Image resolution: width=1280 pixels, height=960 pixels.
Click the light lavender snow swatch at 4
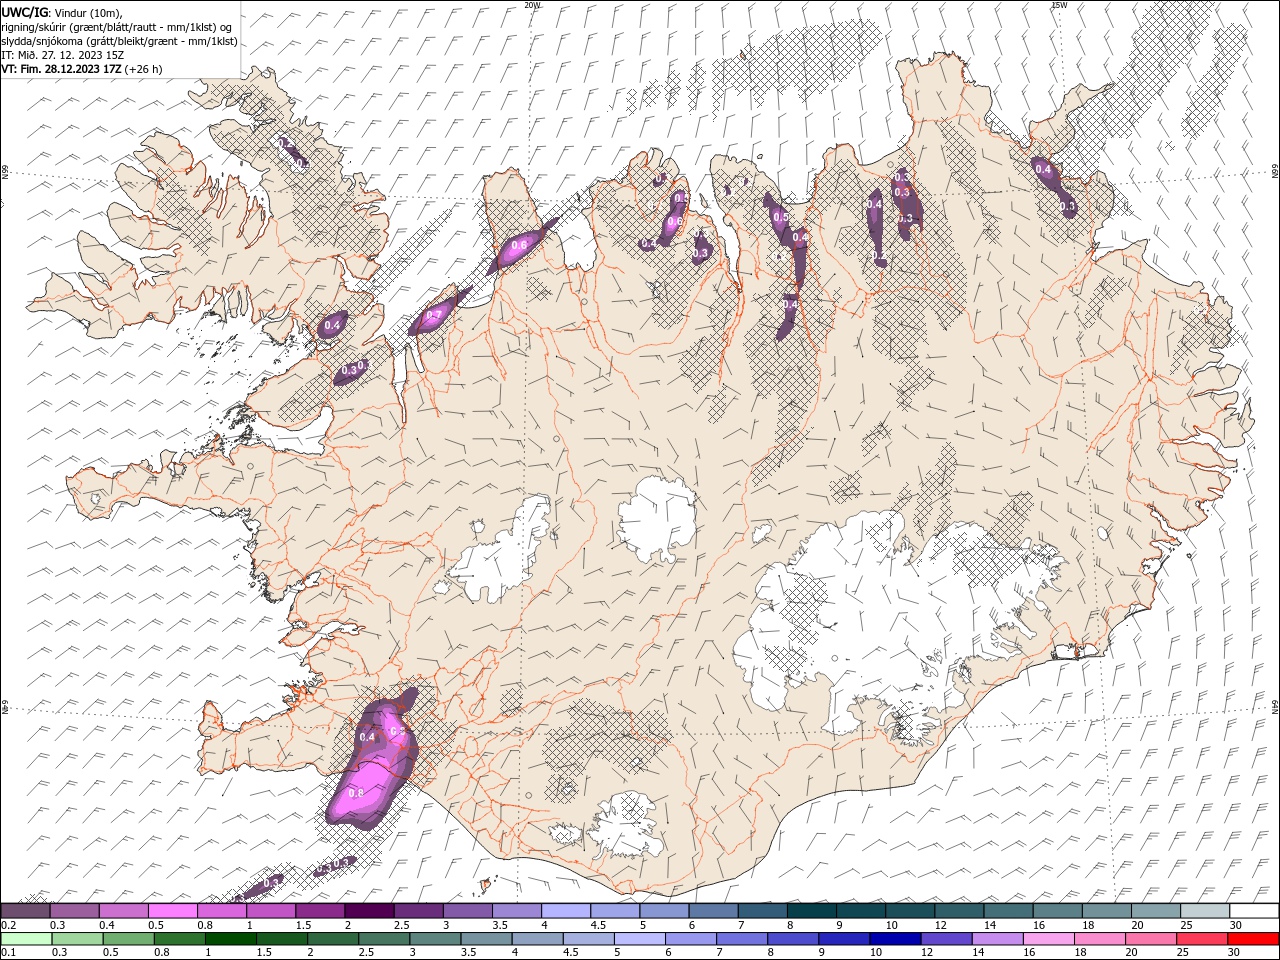tap(565, 911)
